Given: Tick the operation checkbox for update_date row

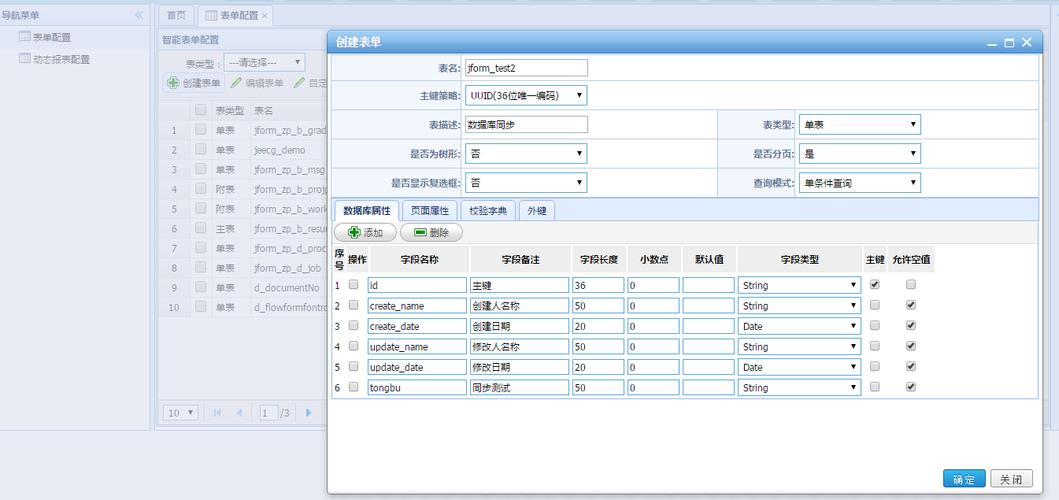Looking at the screenshot, I should click(353, 367).
